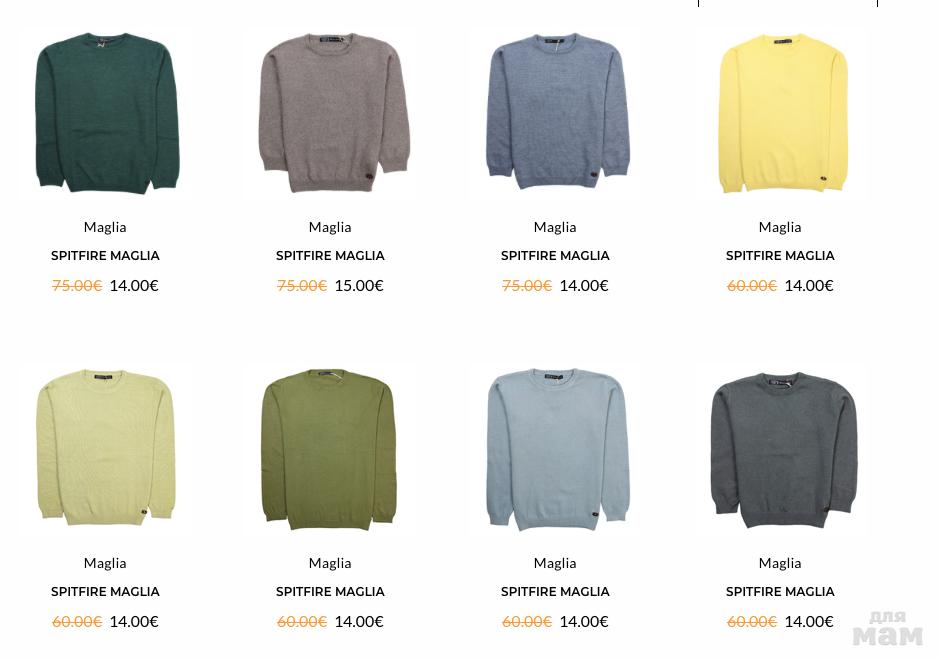The width and height of the screenshot is (938, 660).
Task: Open the dark green sweater product image
Action: coord(105,111)
